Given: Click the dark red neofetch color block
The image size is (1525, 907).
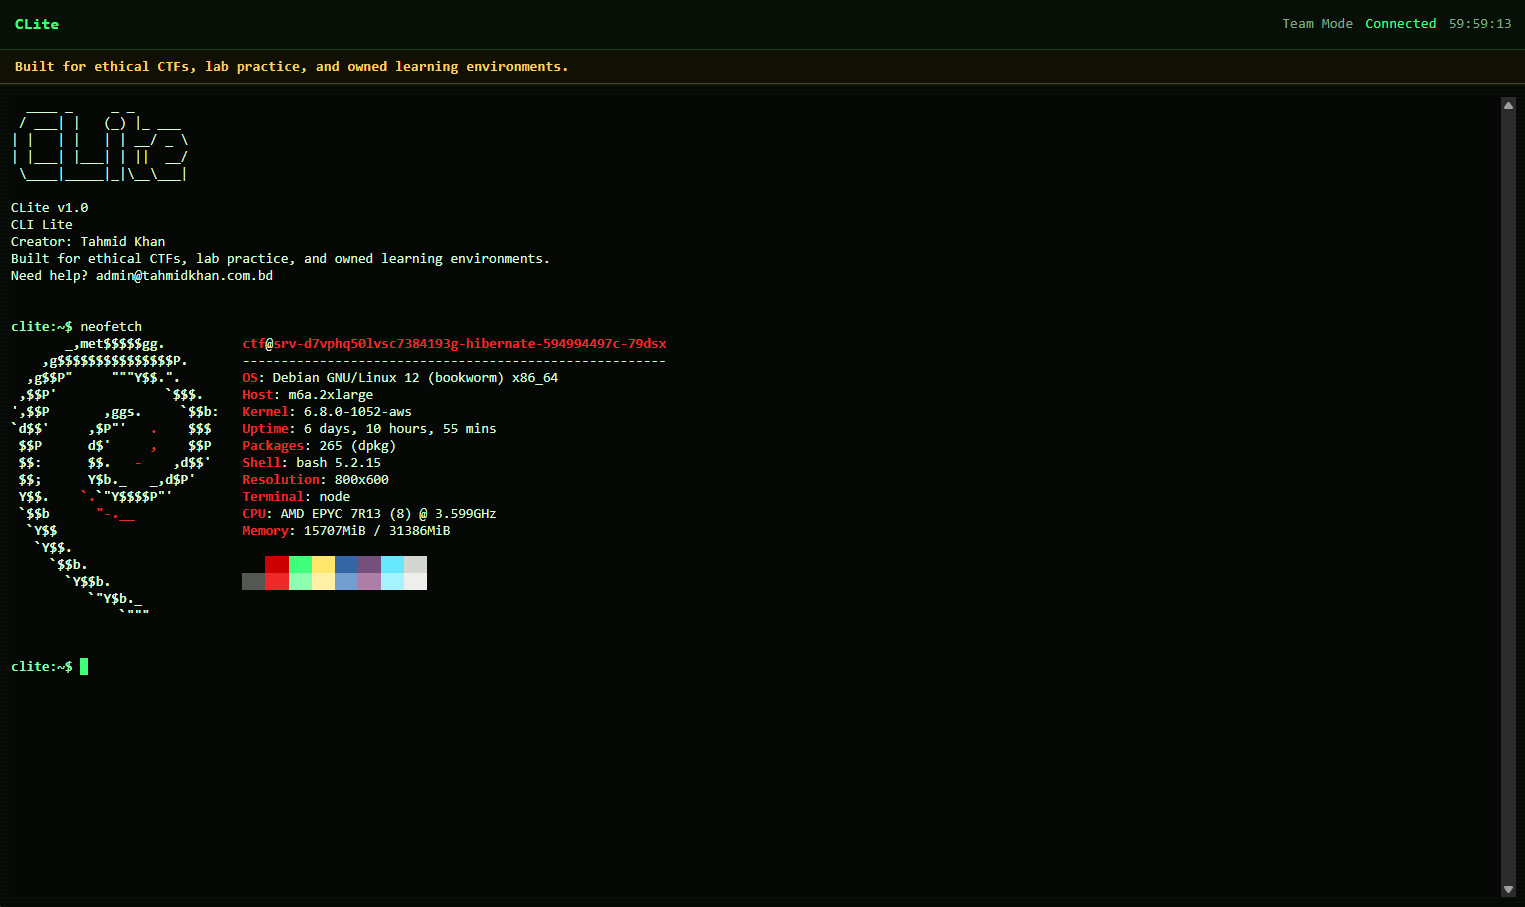Looking at the screenshot, I should (277, 564).
